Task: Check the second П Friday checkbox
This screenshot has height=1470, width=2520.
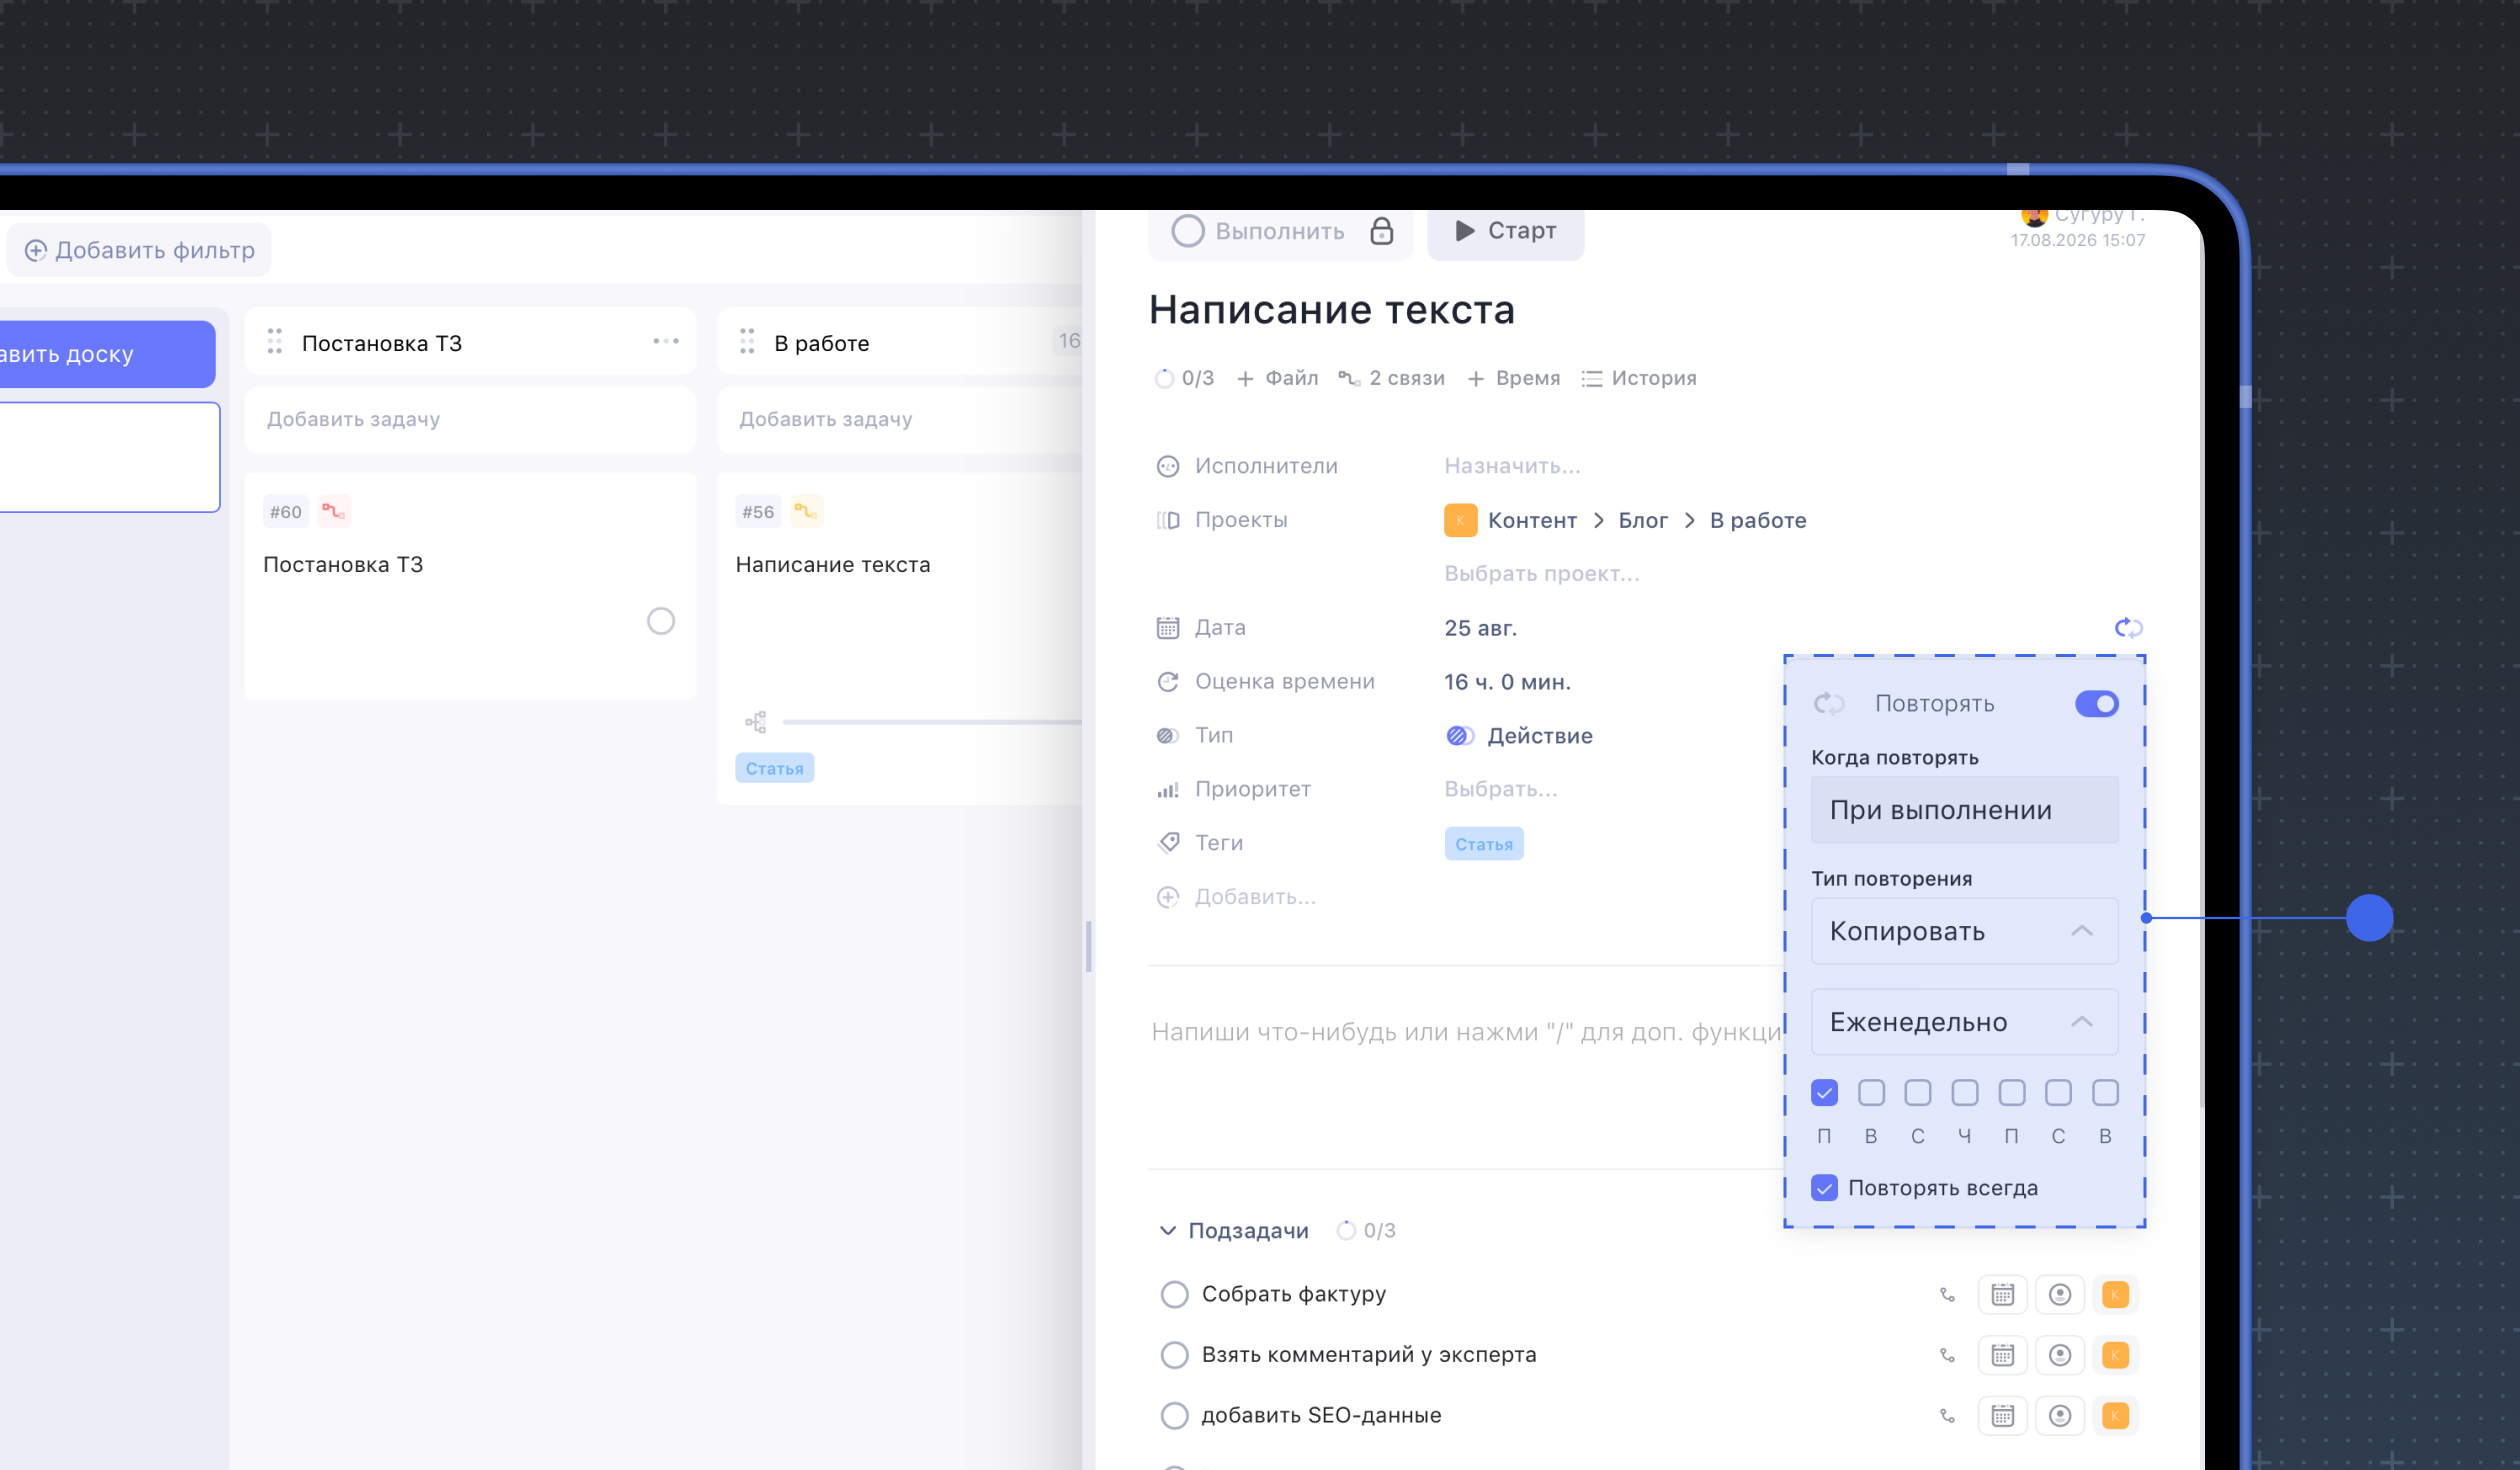Action: point(2012,1093)
